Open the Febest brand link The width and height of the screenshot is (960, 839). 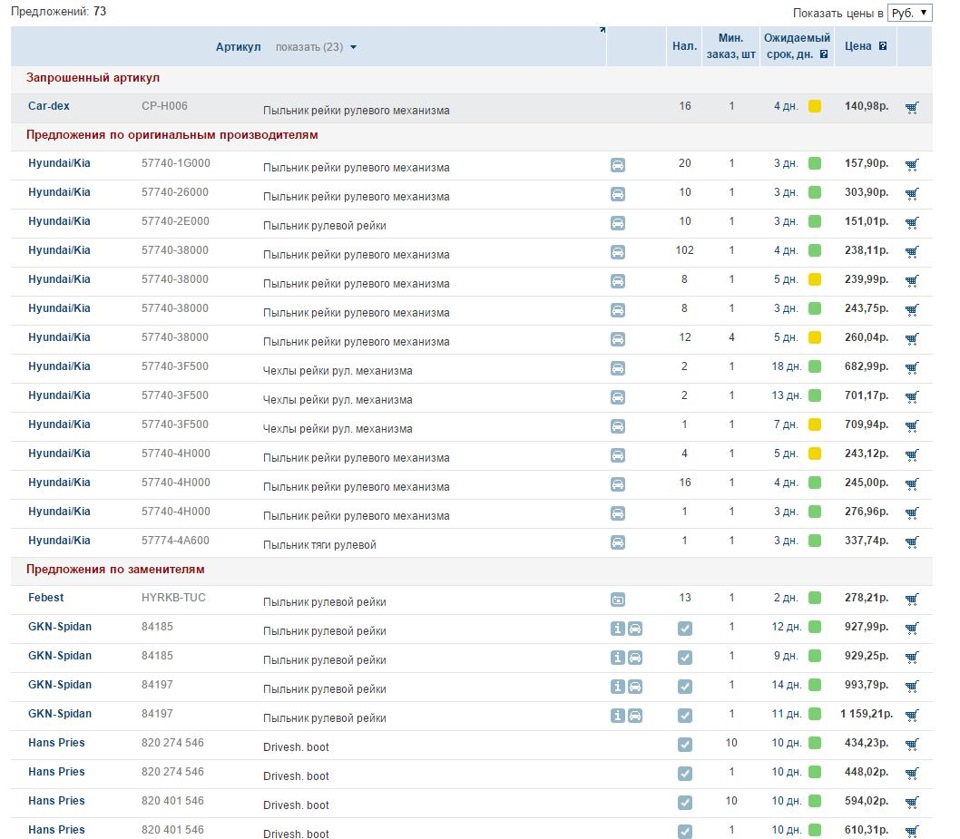coord(46,598)
